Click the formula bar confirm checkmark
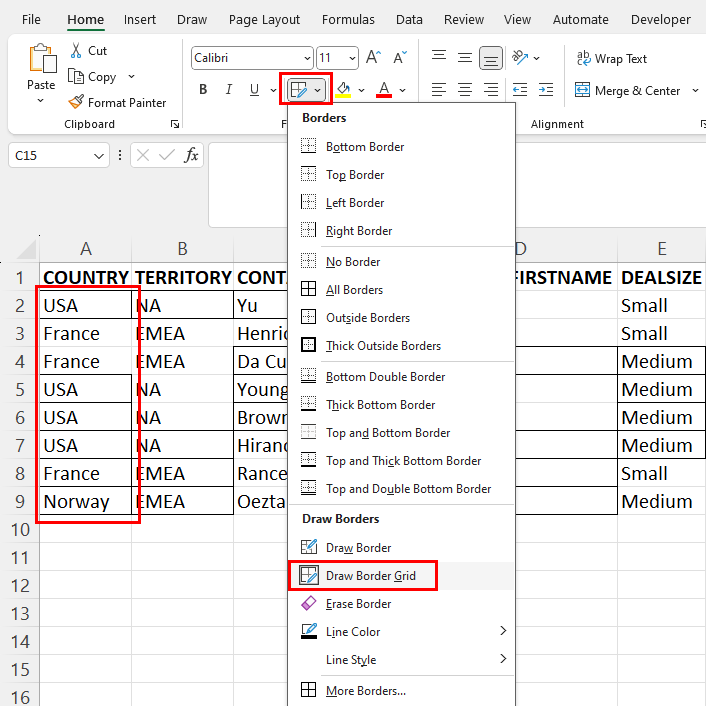This screenshot has width=706, height=706. pyautogui.click(x=167, y=155)
